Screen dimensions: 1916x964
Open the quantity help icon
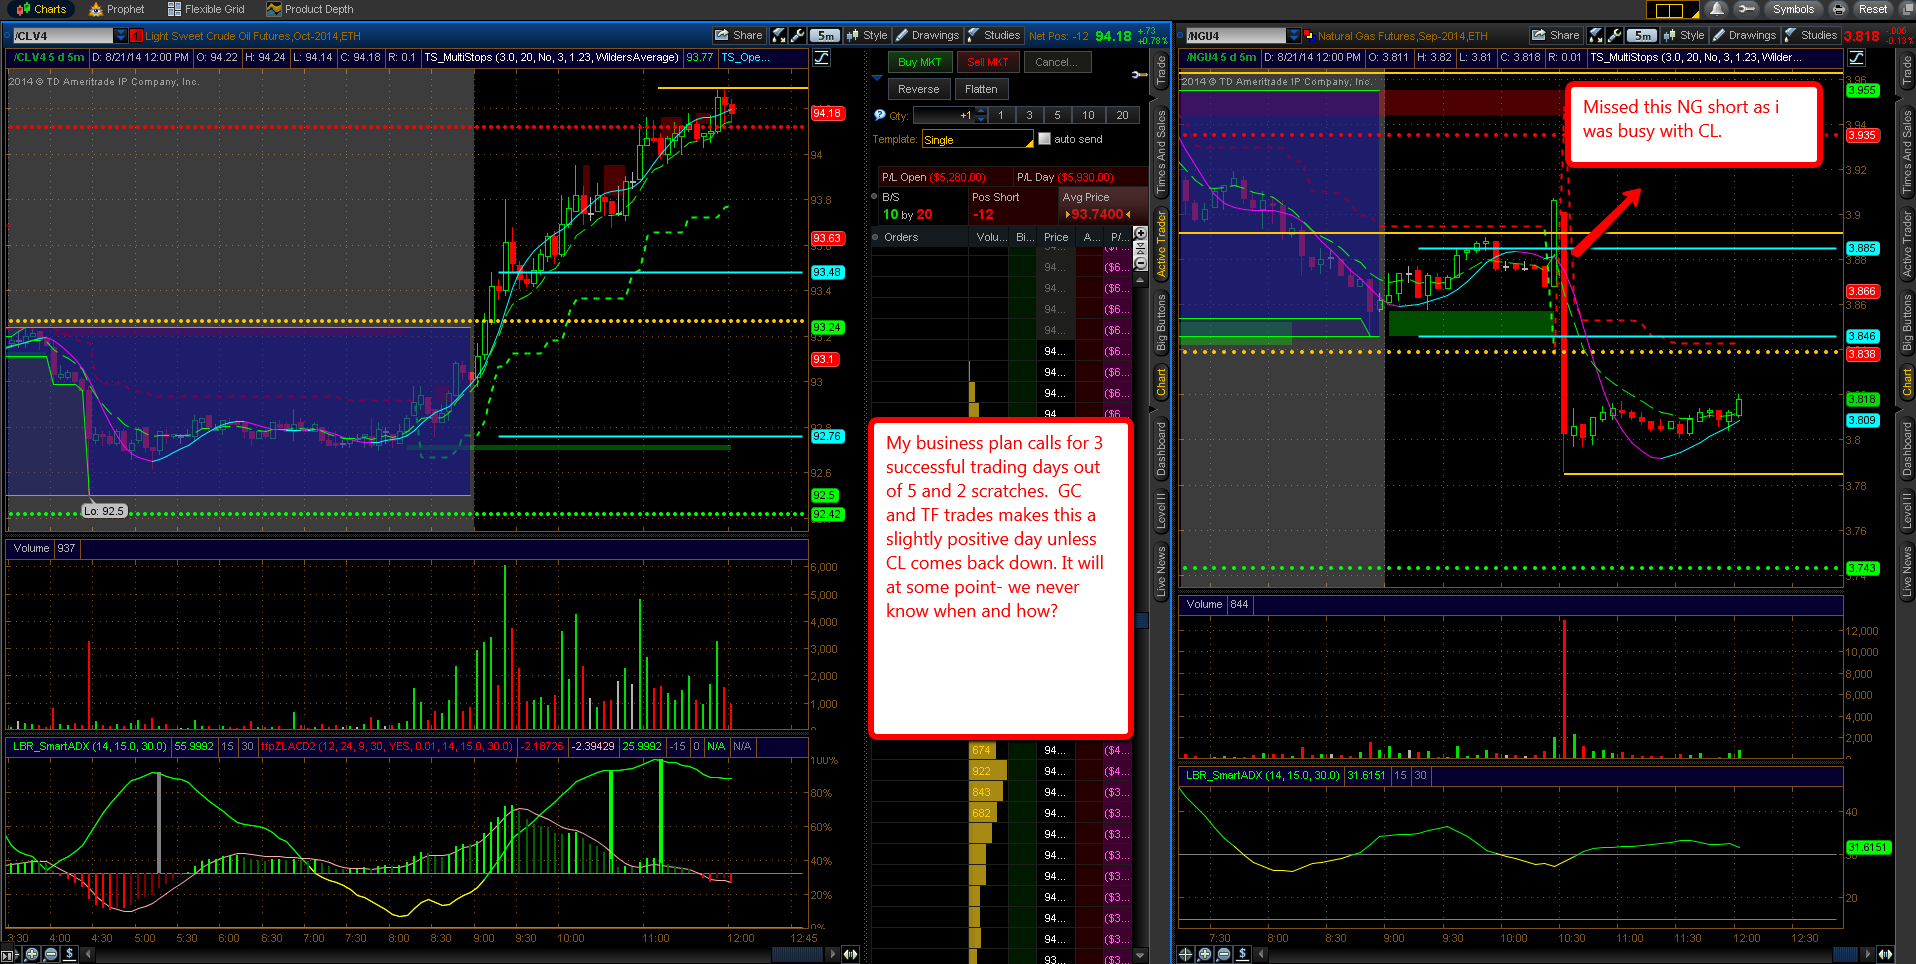pyautogui.click(x=879, y=115)
